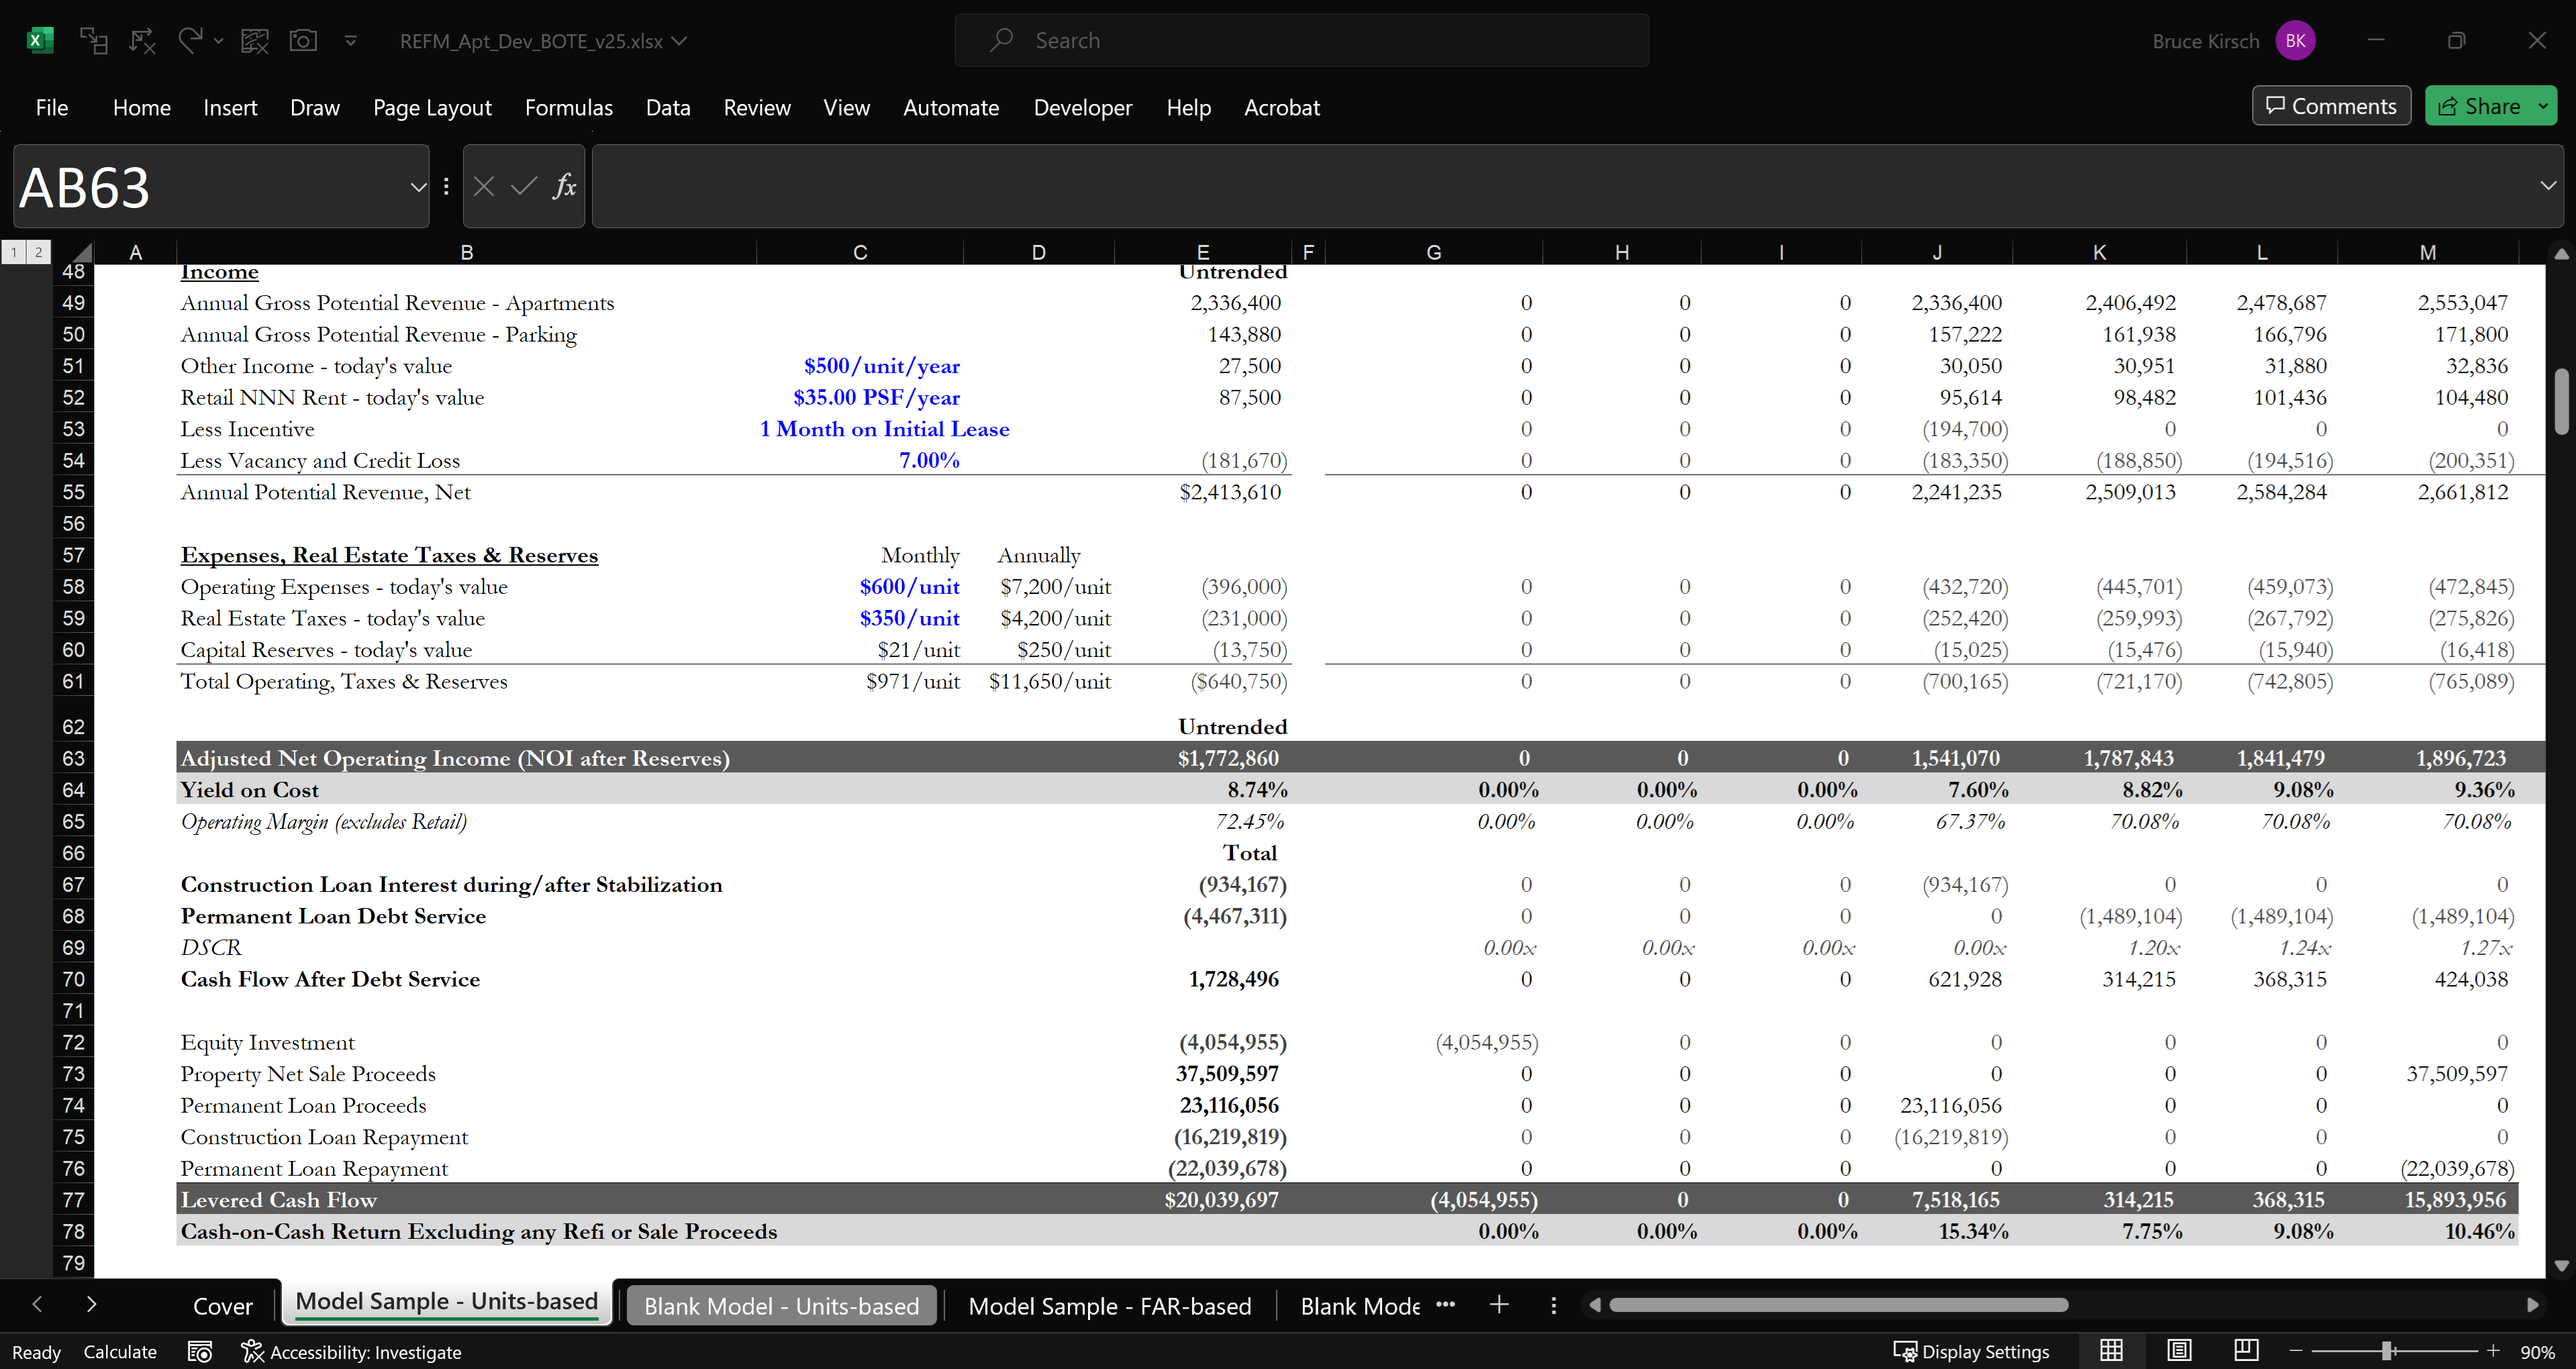Image resolution: width=2576 pixels, height=1369 pixels.
Task: Click the Excel application logo icon
Action: 39,41
